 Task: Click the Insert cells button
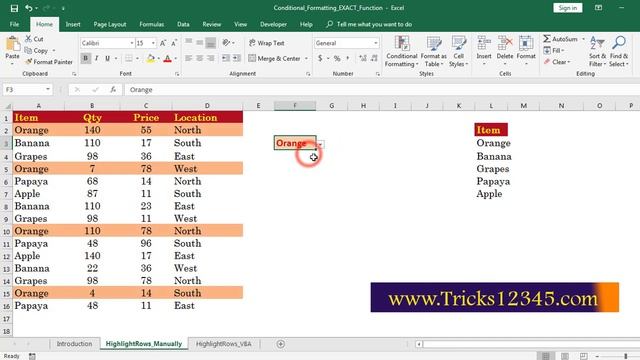coord(484,51)
